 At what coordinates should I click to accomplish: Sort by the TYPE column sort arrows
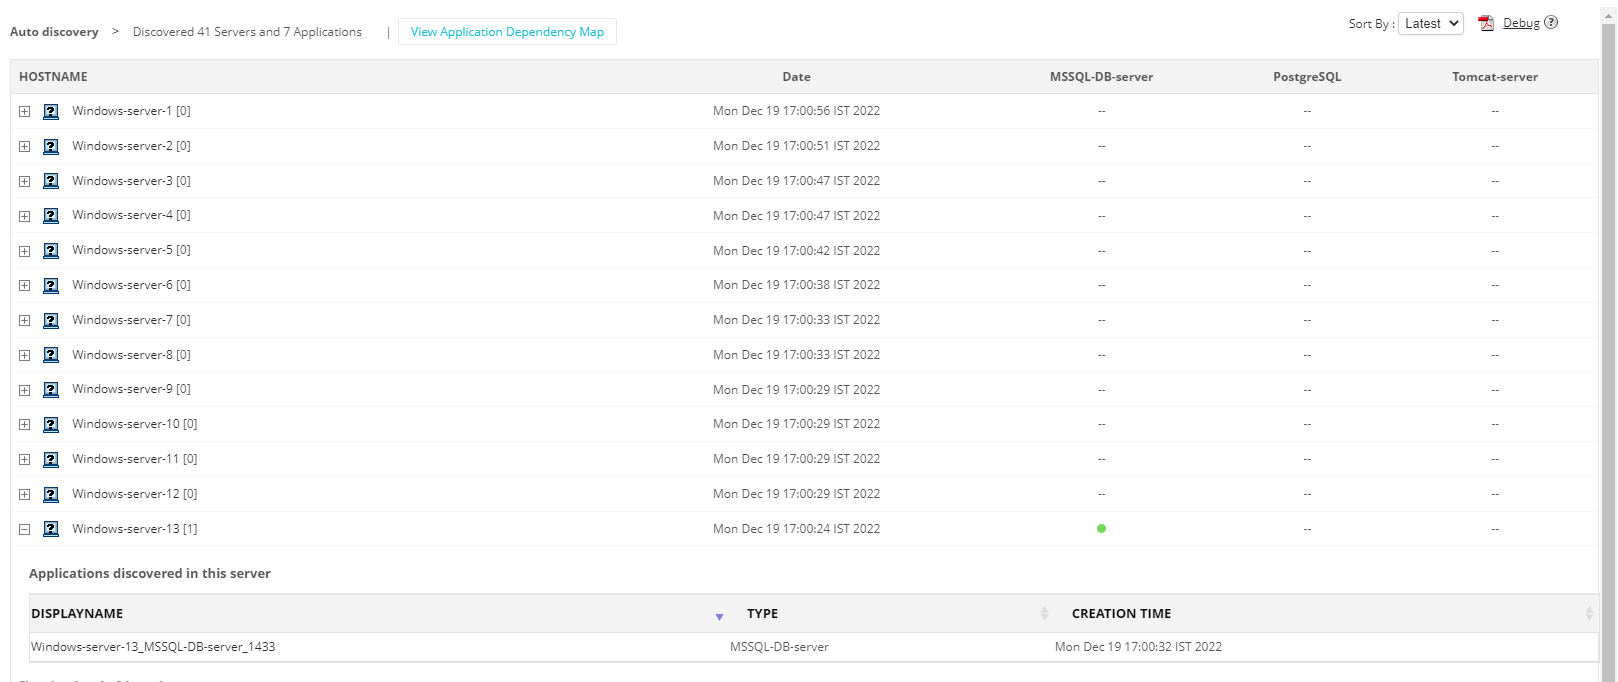1044,614
